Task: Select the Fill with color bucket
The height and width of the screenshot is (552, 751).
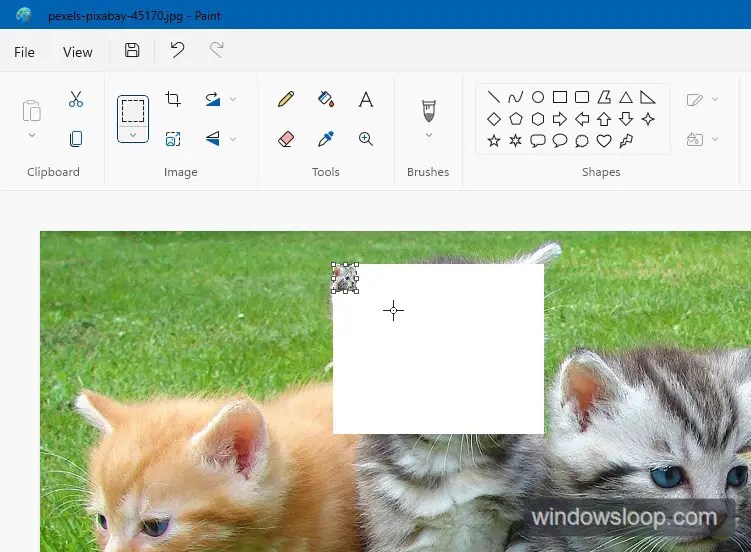Action: click(326, 99)
